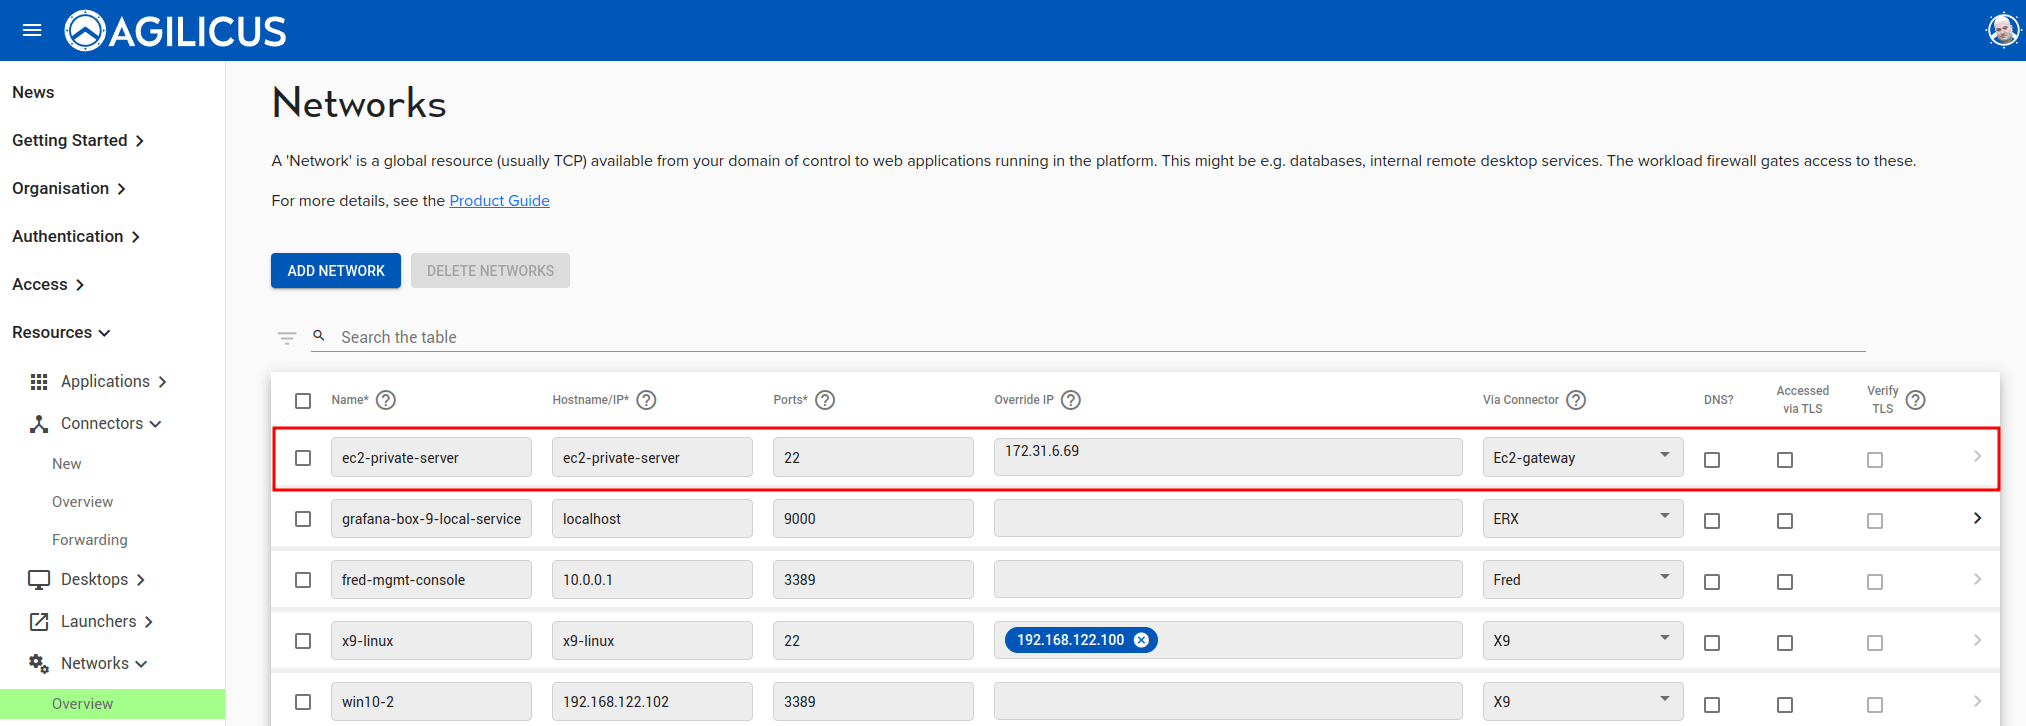Viewport: 2026px width, 726px height.
Task: Click the user profile avatar
Action: point(2002,30)
